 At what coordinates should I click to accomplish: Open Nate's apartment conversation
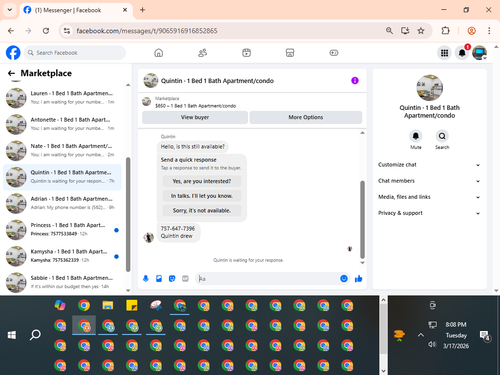click(62, 150)
